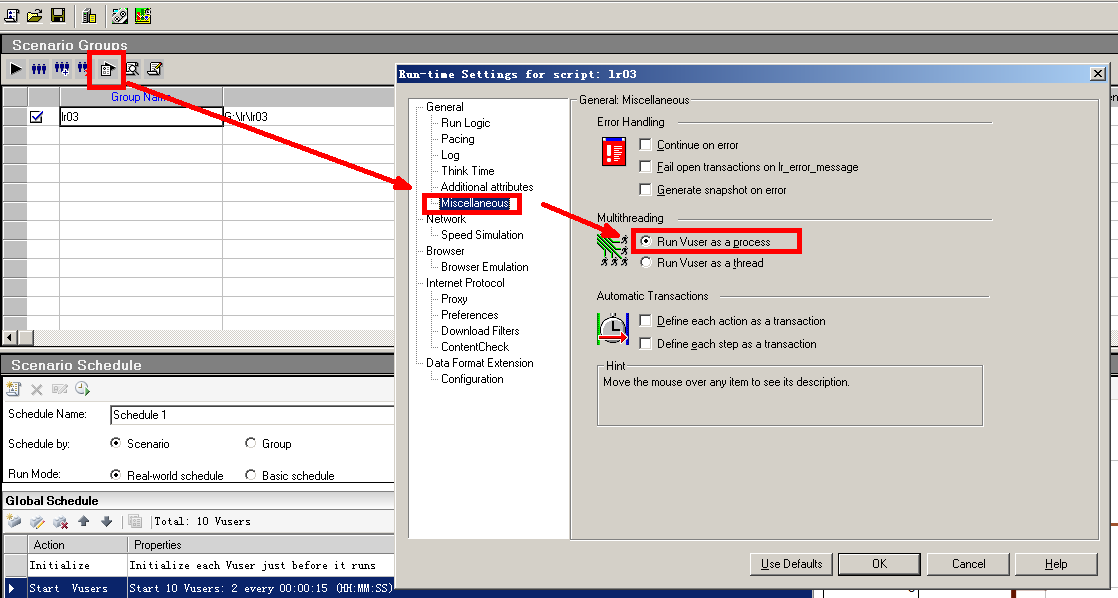
Task: Click Cancel in Run-time Settings dialog
Action: click(x=968, y=564)
